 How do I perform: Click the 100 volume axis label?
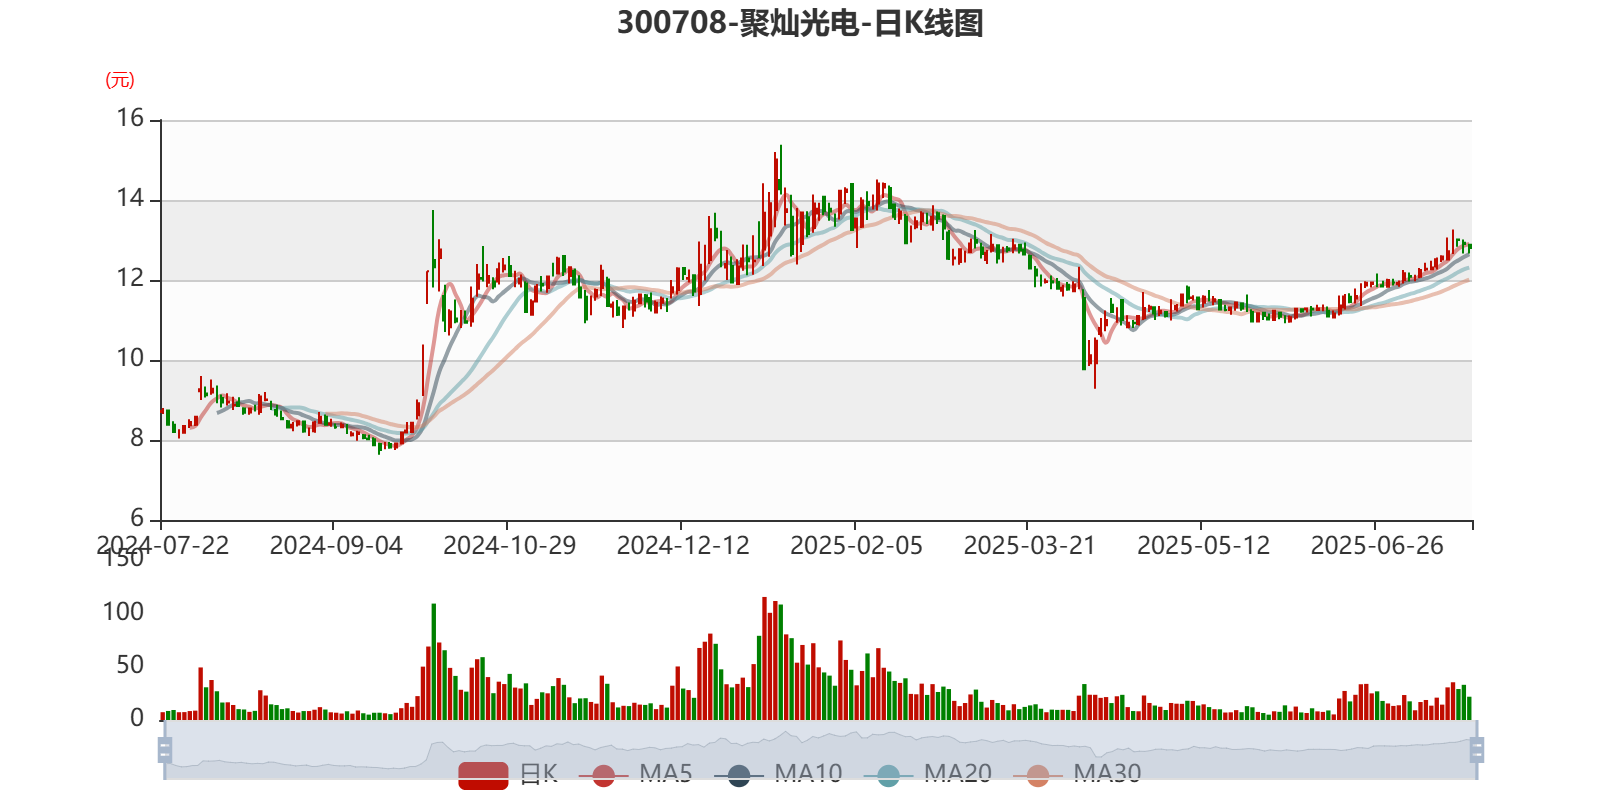click(123, 612)
